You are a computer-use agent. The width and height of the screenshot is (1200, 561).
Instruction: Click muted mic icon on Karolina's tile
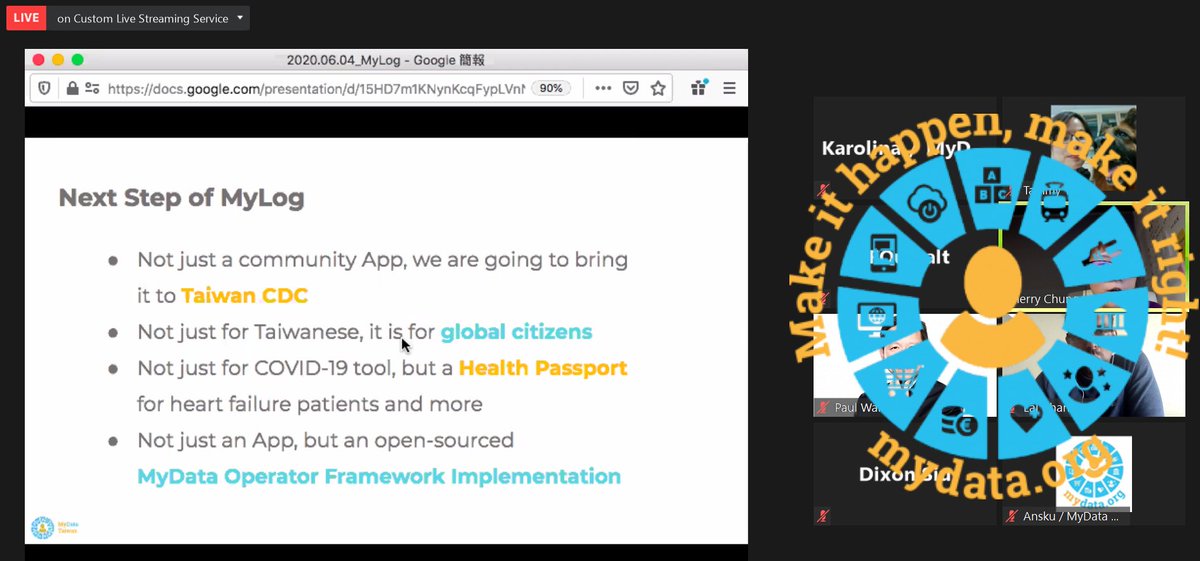[x=824, y=189]
